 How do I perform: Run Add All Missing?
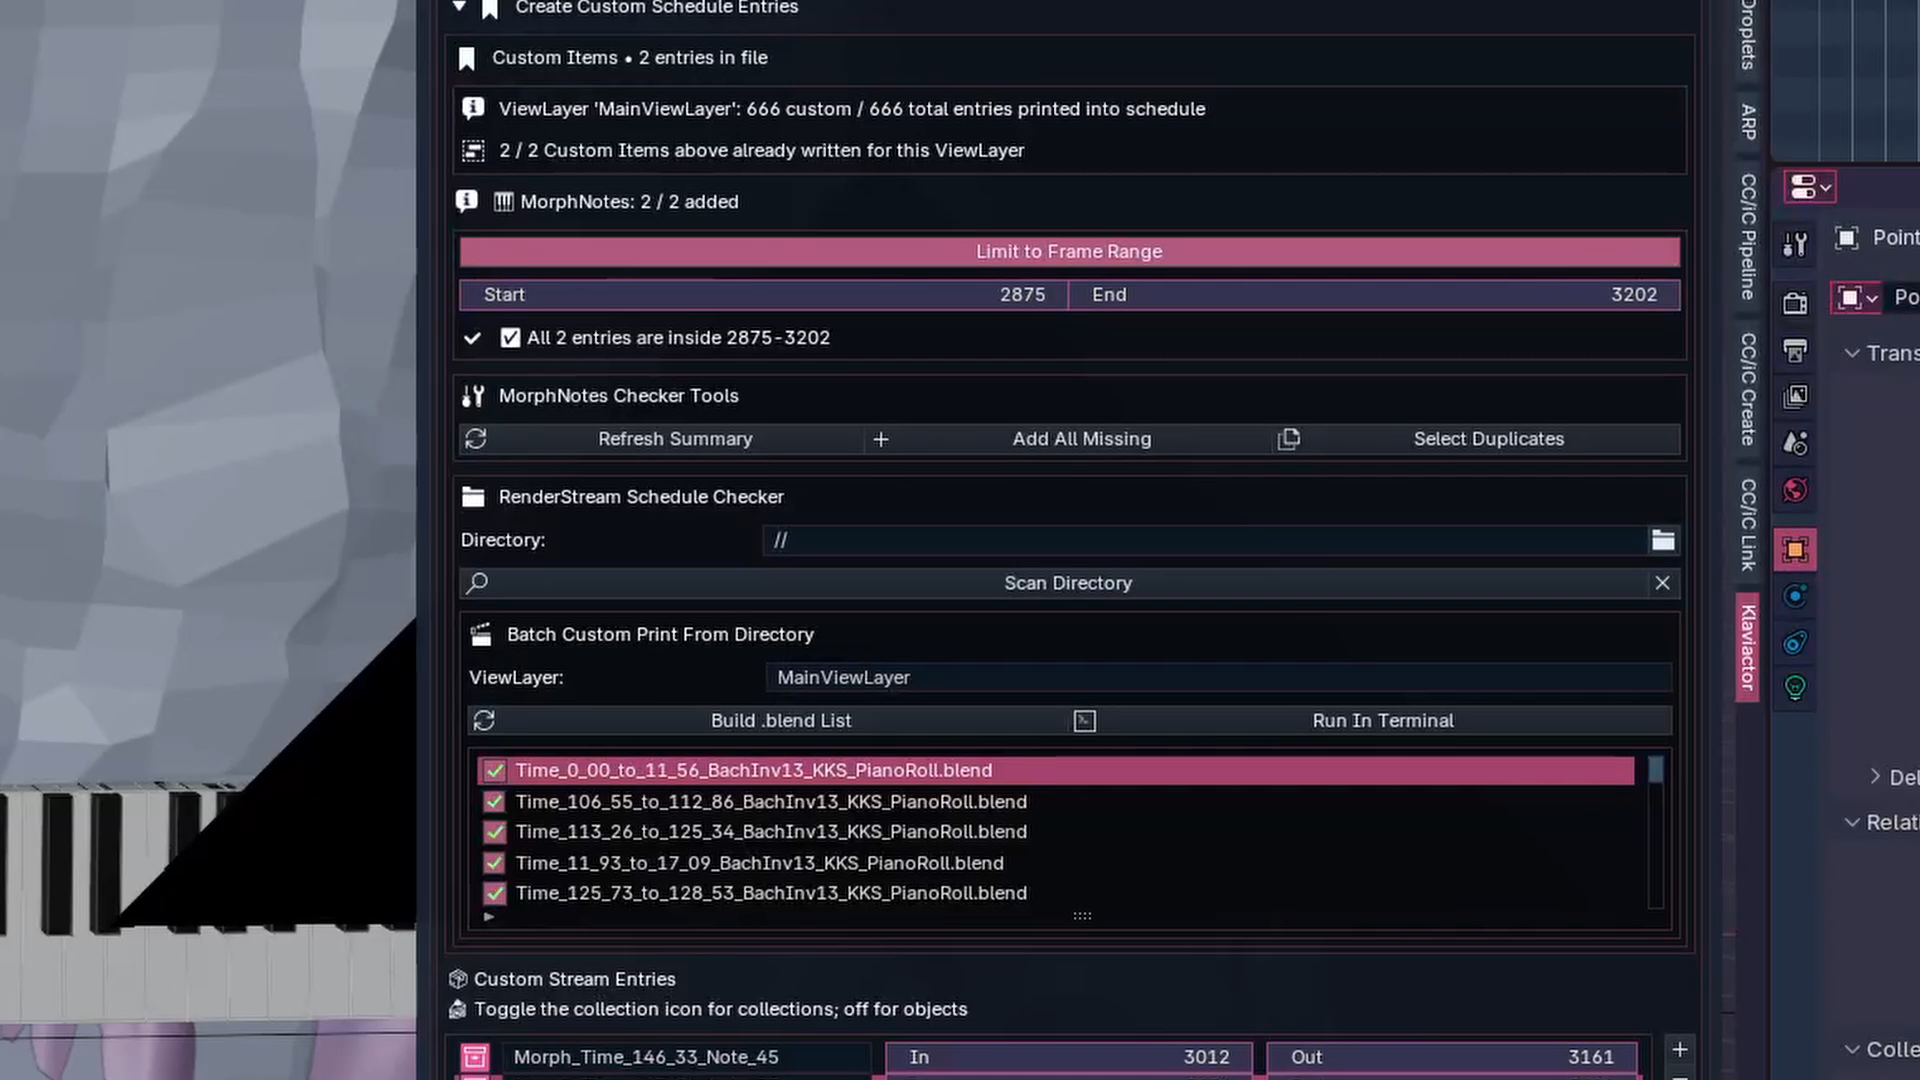pos(1081,439)
